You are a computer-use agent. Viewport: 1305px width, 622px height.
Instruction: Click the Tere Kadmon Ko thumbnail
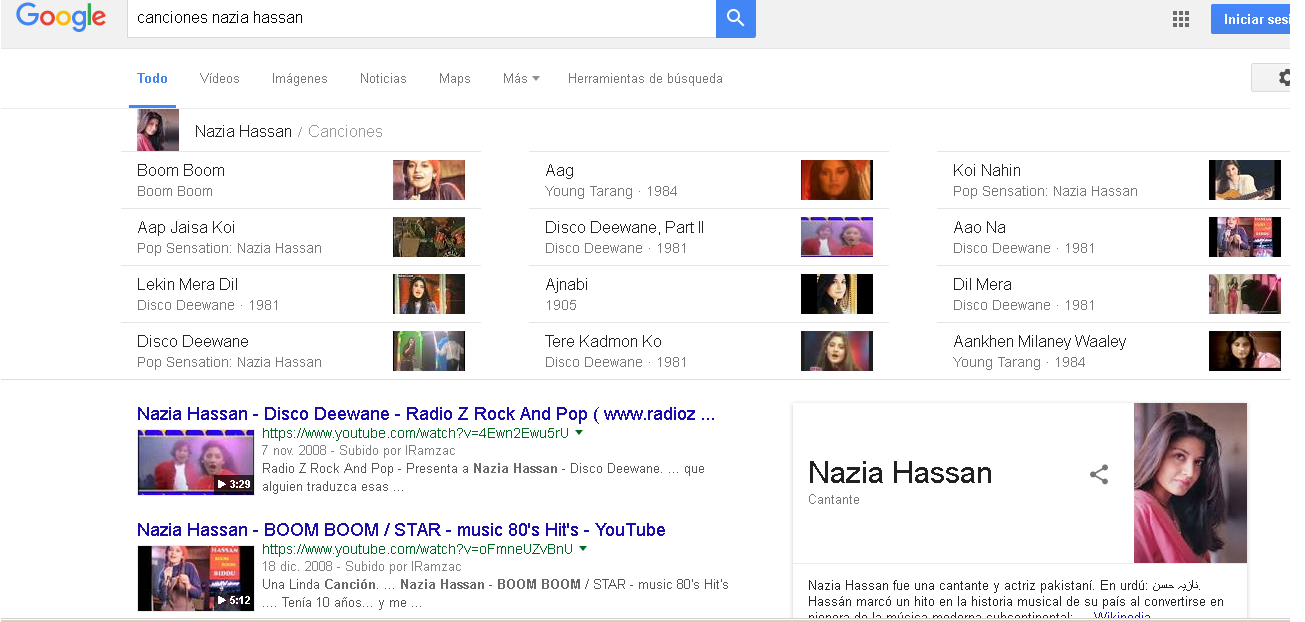pos(837,351)
